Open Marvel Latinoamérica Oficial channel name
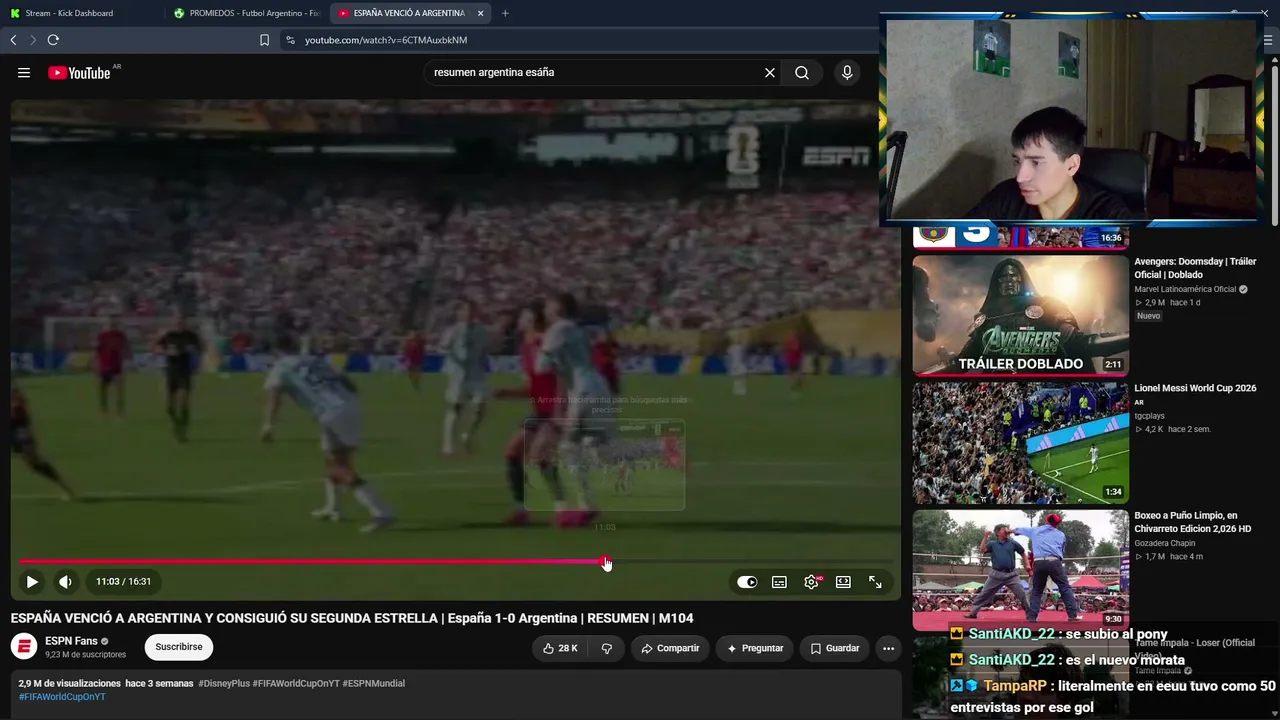 (x=1185, y=289)
